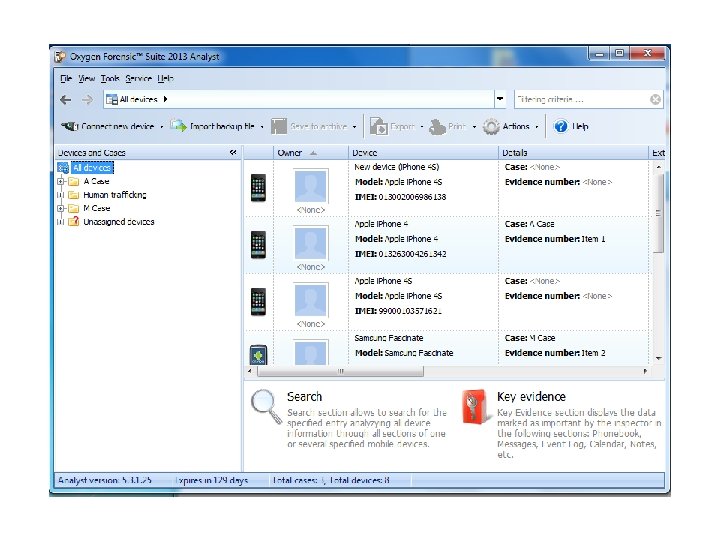This screenshot has height=540, width=720.
Task: Open the Save to archive dropdown arrow
Action: [x=354, y=127]
